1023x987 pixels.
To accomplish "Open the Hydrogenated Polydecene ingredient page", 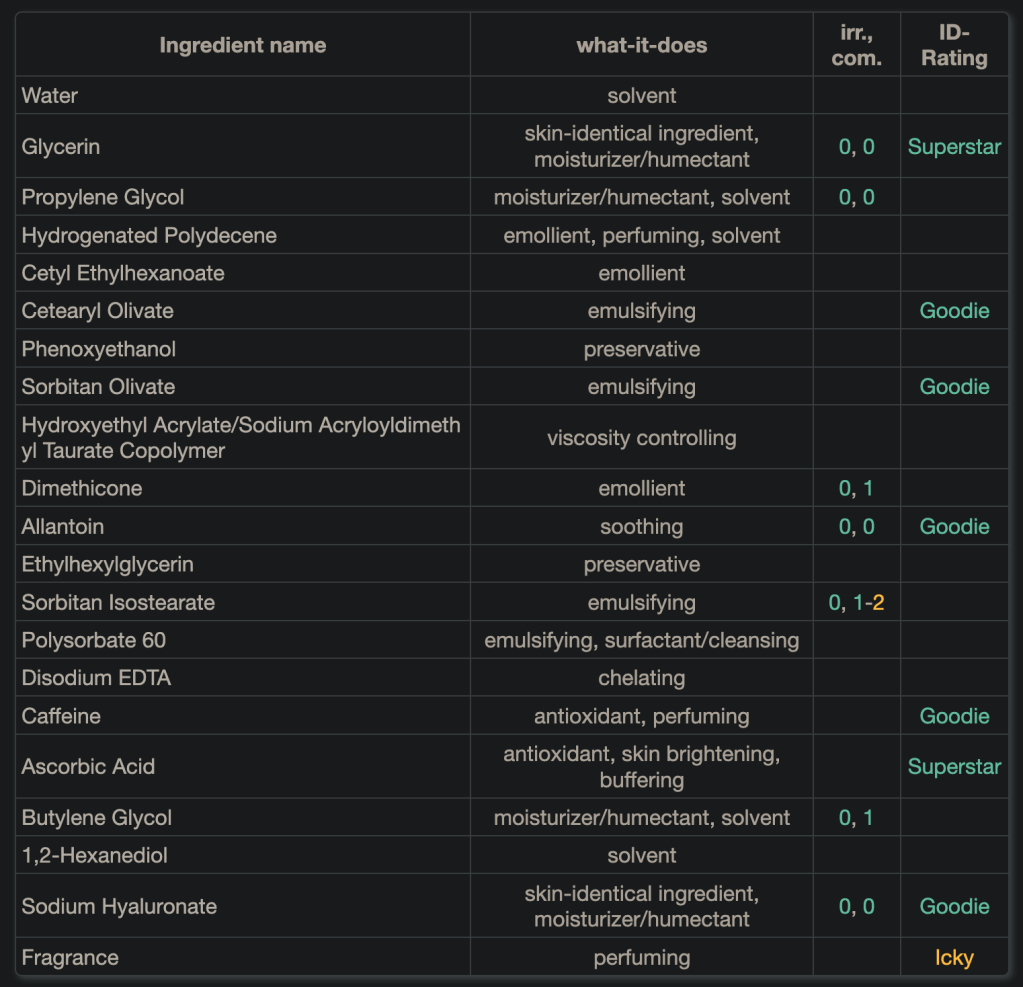I will 149,236.
